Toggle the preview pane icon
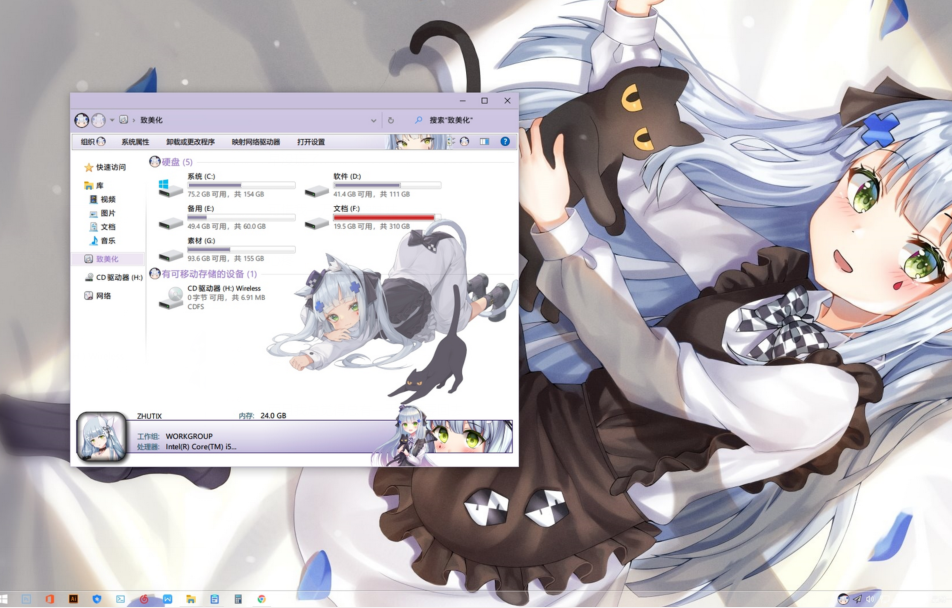 tap(484, 141)
